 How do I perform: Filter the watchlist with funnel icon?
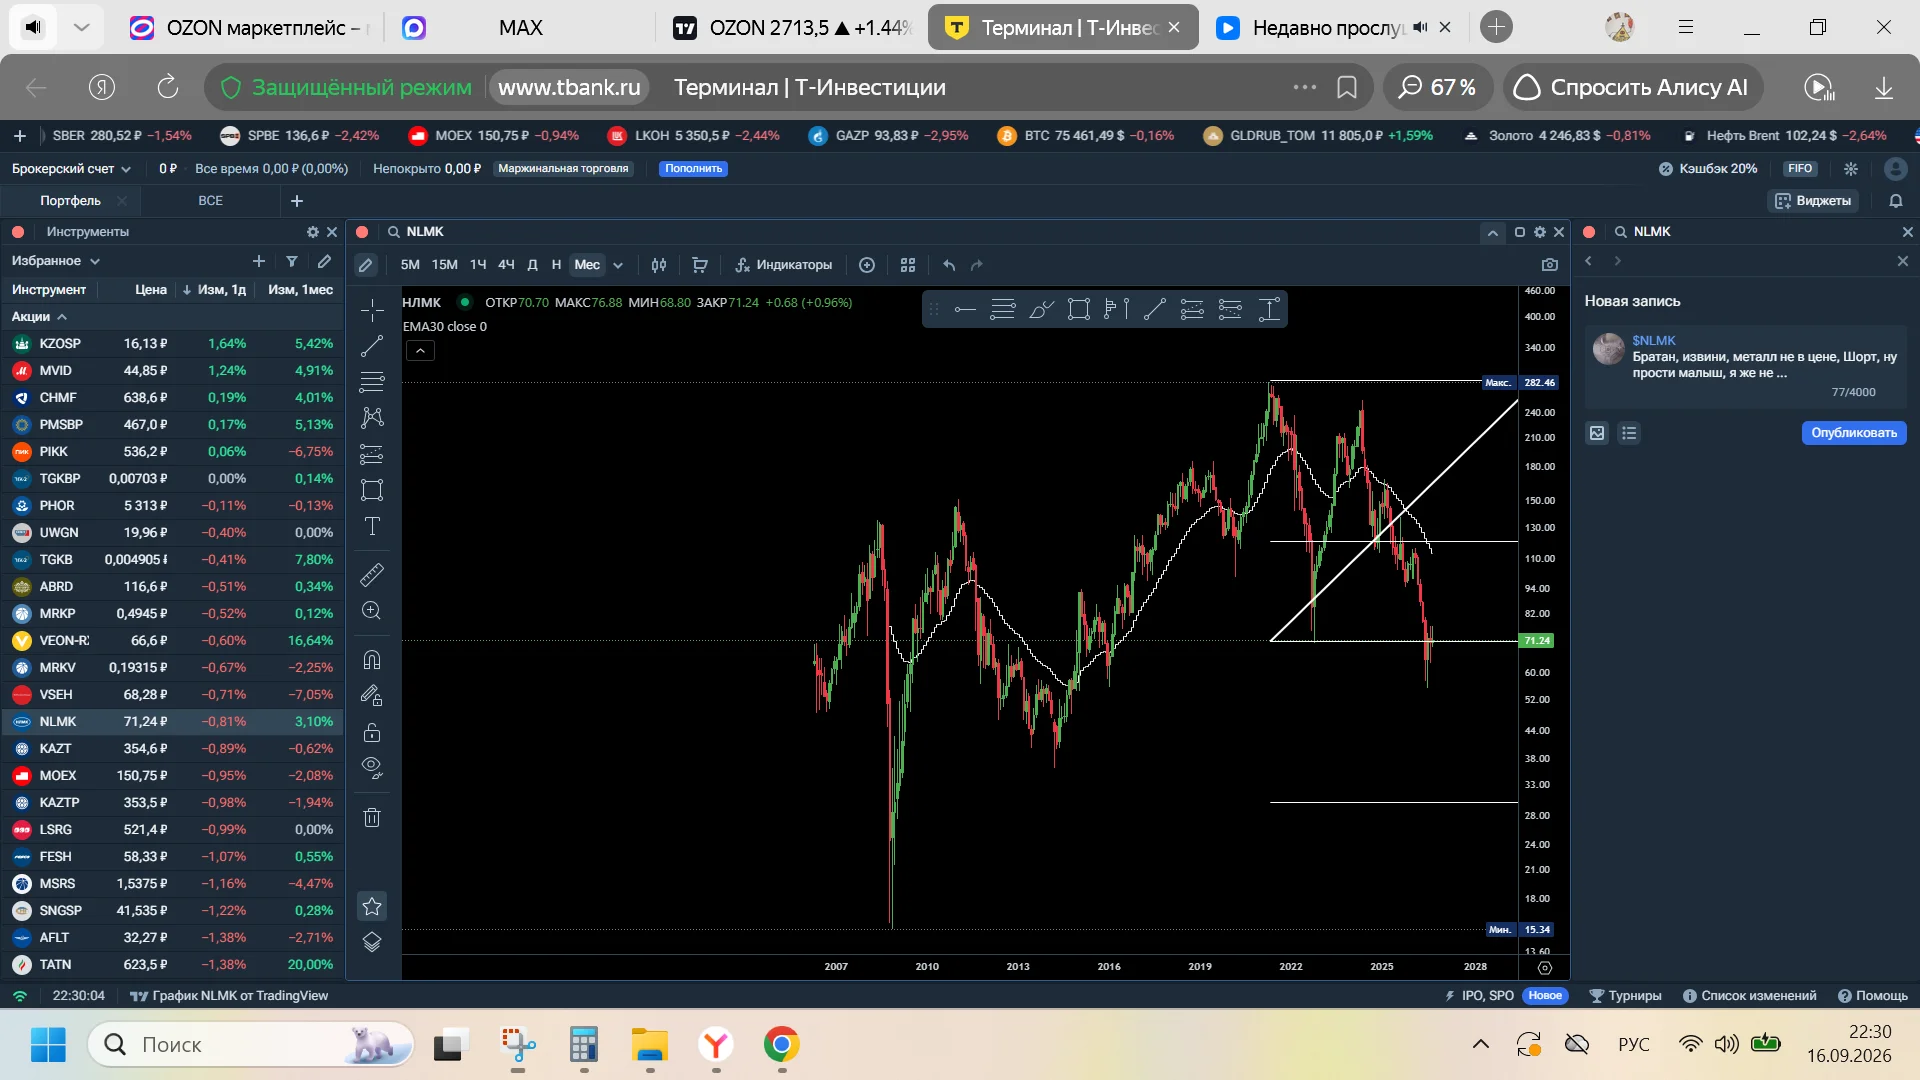pyautogui.click(x=292, y=261)
